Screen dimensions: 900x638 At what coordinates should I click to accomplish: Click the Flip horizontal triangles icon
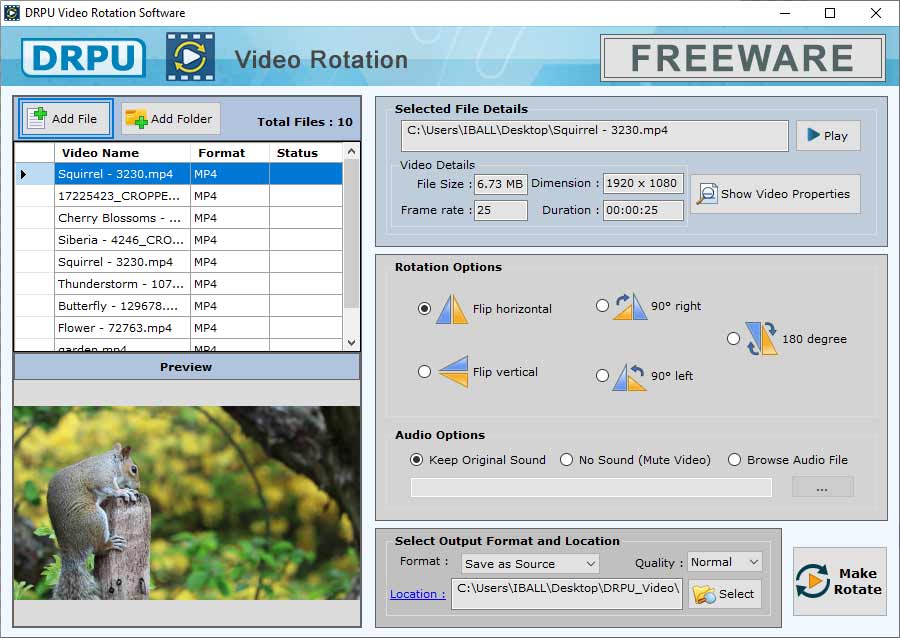[452, 309]
